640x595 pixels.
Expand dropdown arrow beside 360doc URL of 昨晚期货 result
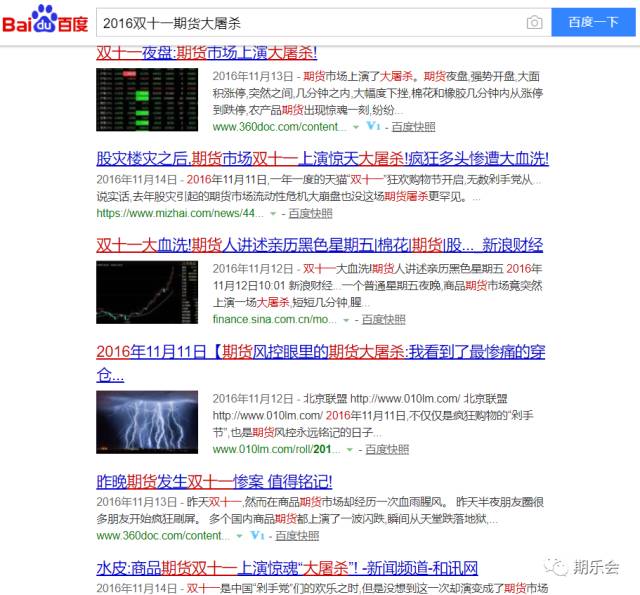click(240, 536)
